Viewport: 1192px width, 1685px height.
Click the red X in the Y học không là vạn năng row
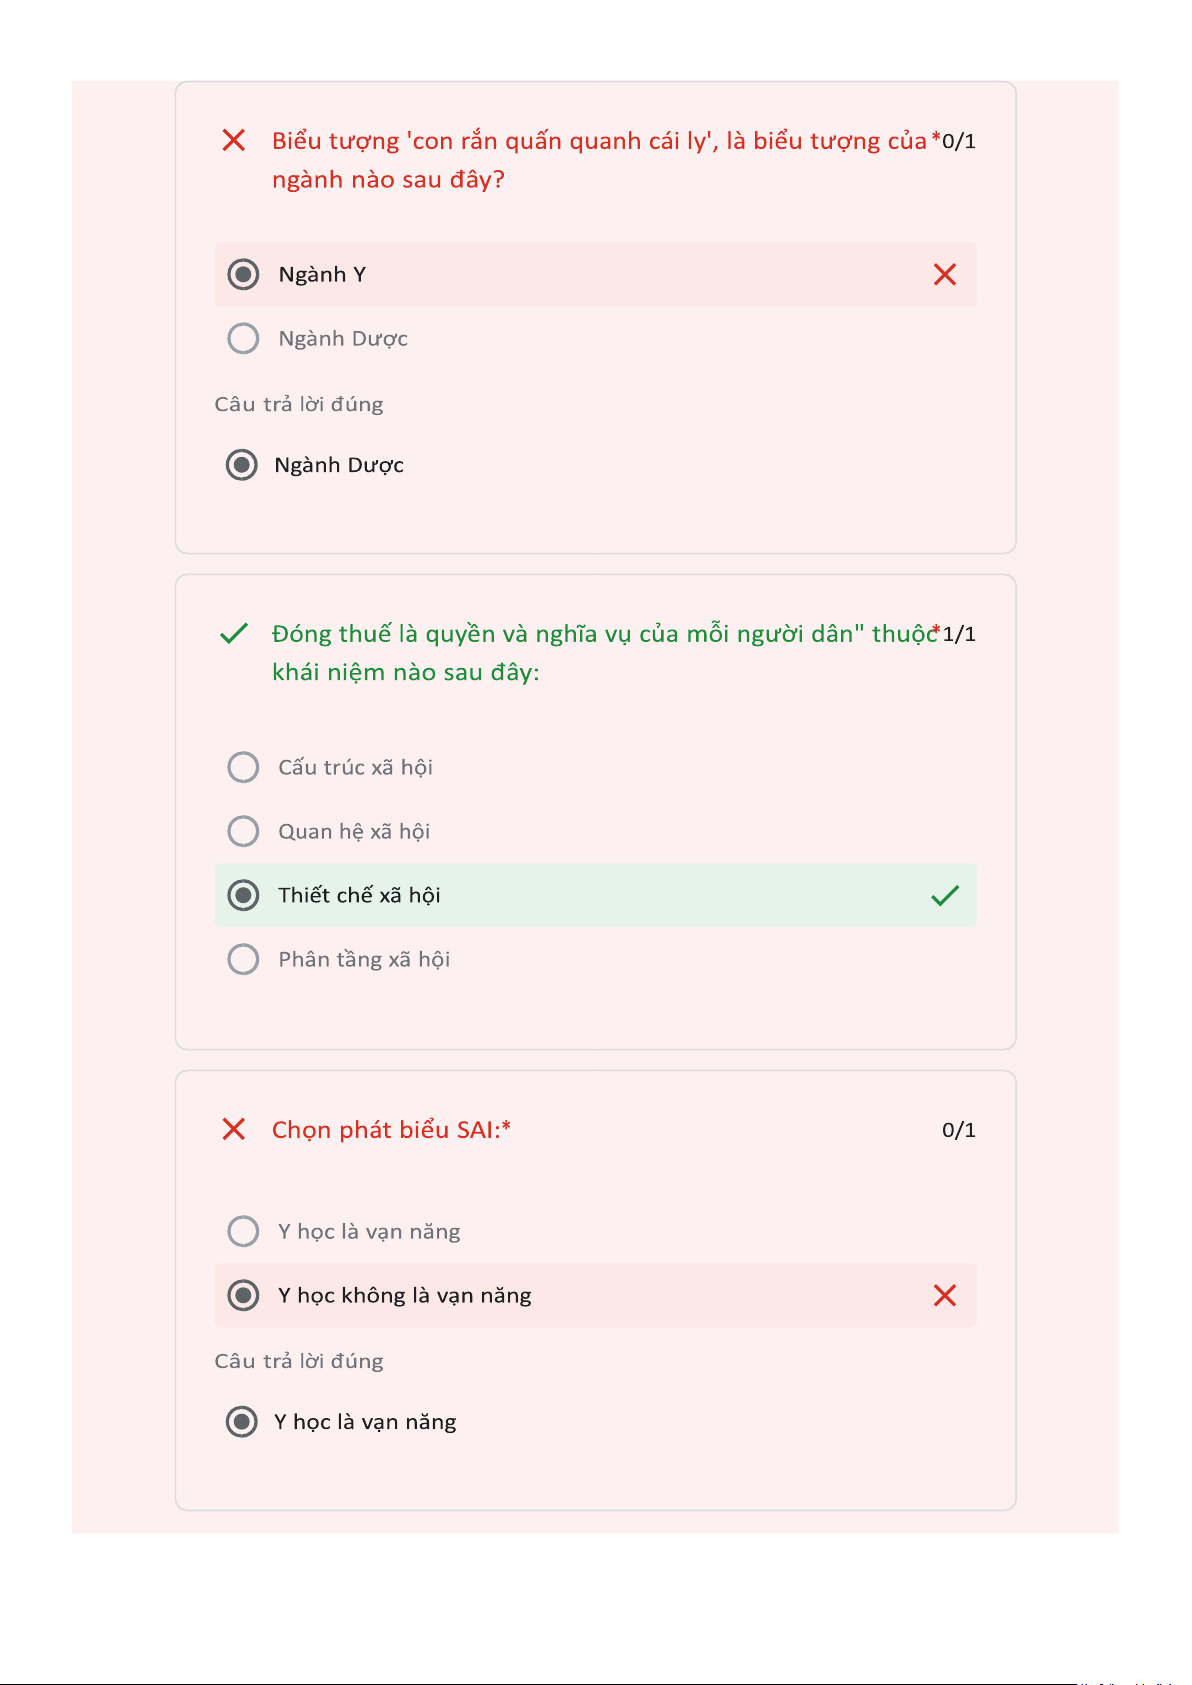[x=944, y=1295]
